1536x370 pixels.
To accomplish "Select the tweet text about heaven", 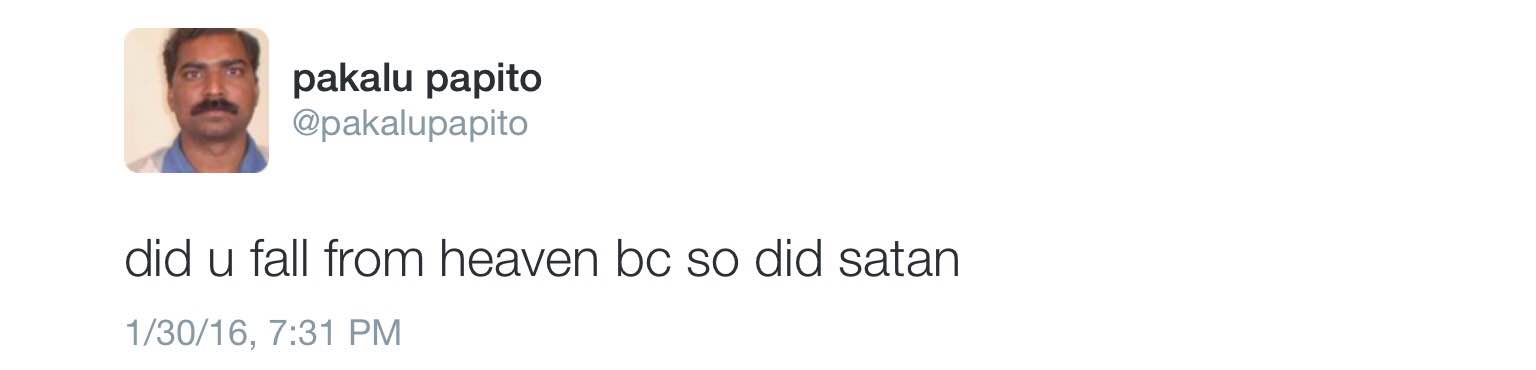I will tap(542, 258).
